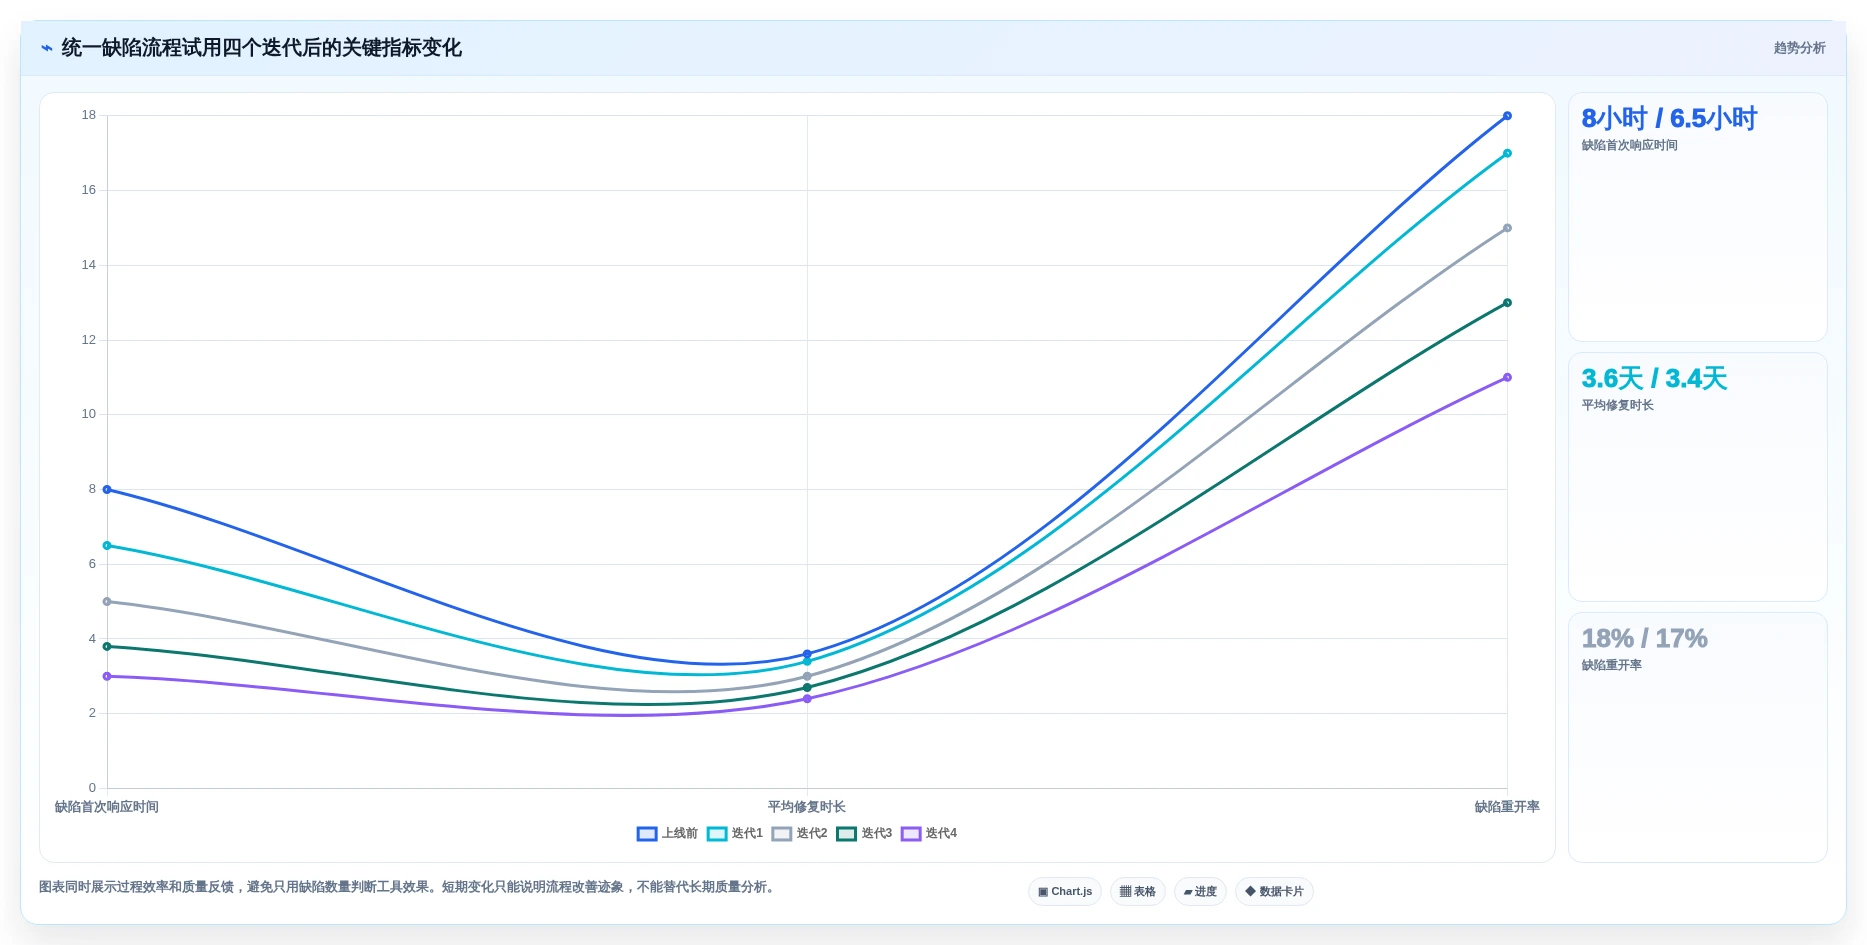Click the 迭代4 data point at 缺陷首次响应时间

(x=107, y=677)
